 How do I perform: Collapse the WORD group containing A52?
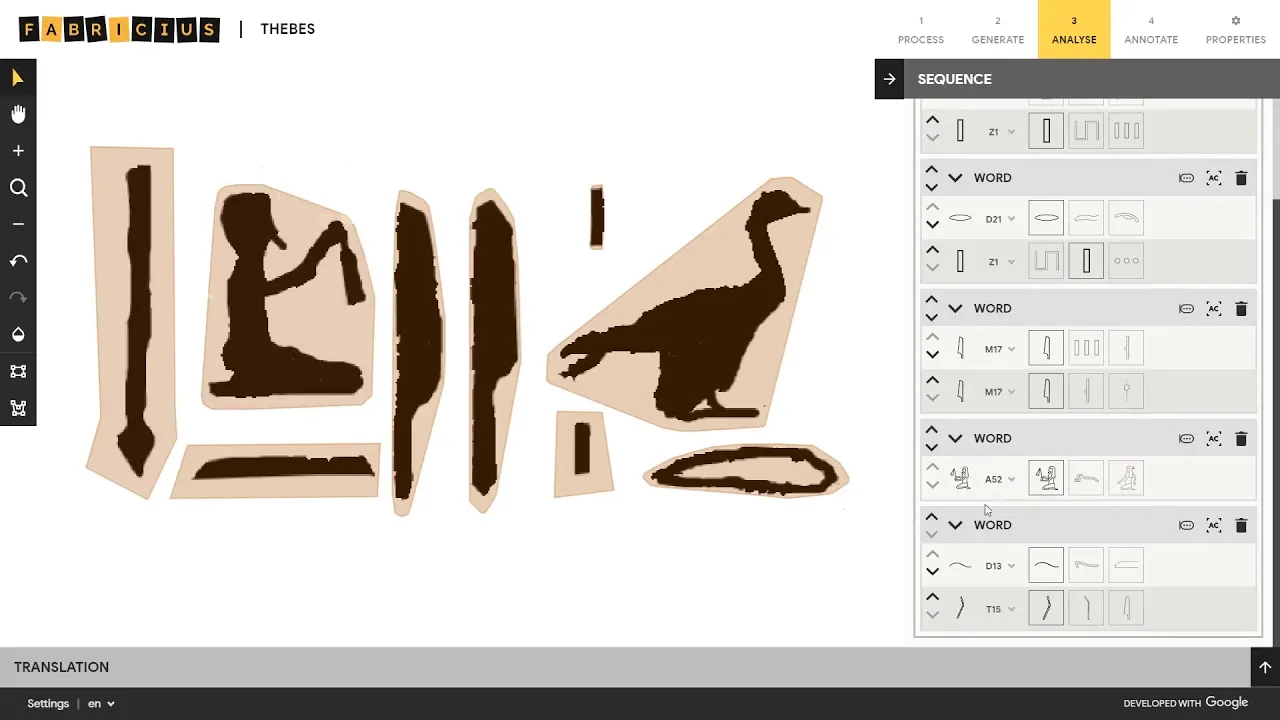coord(955,439)
